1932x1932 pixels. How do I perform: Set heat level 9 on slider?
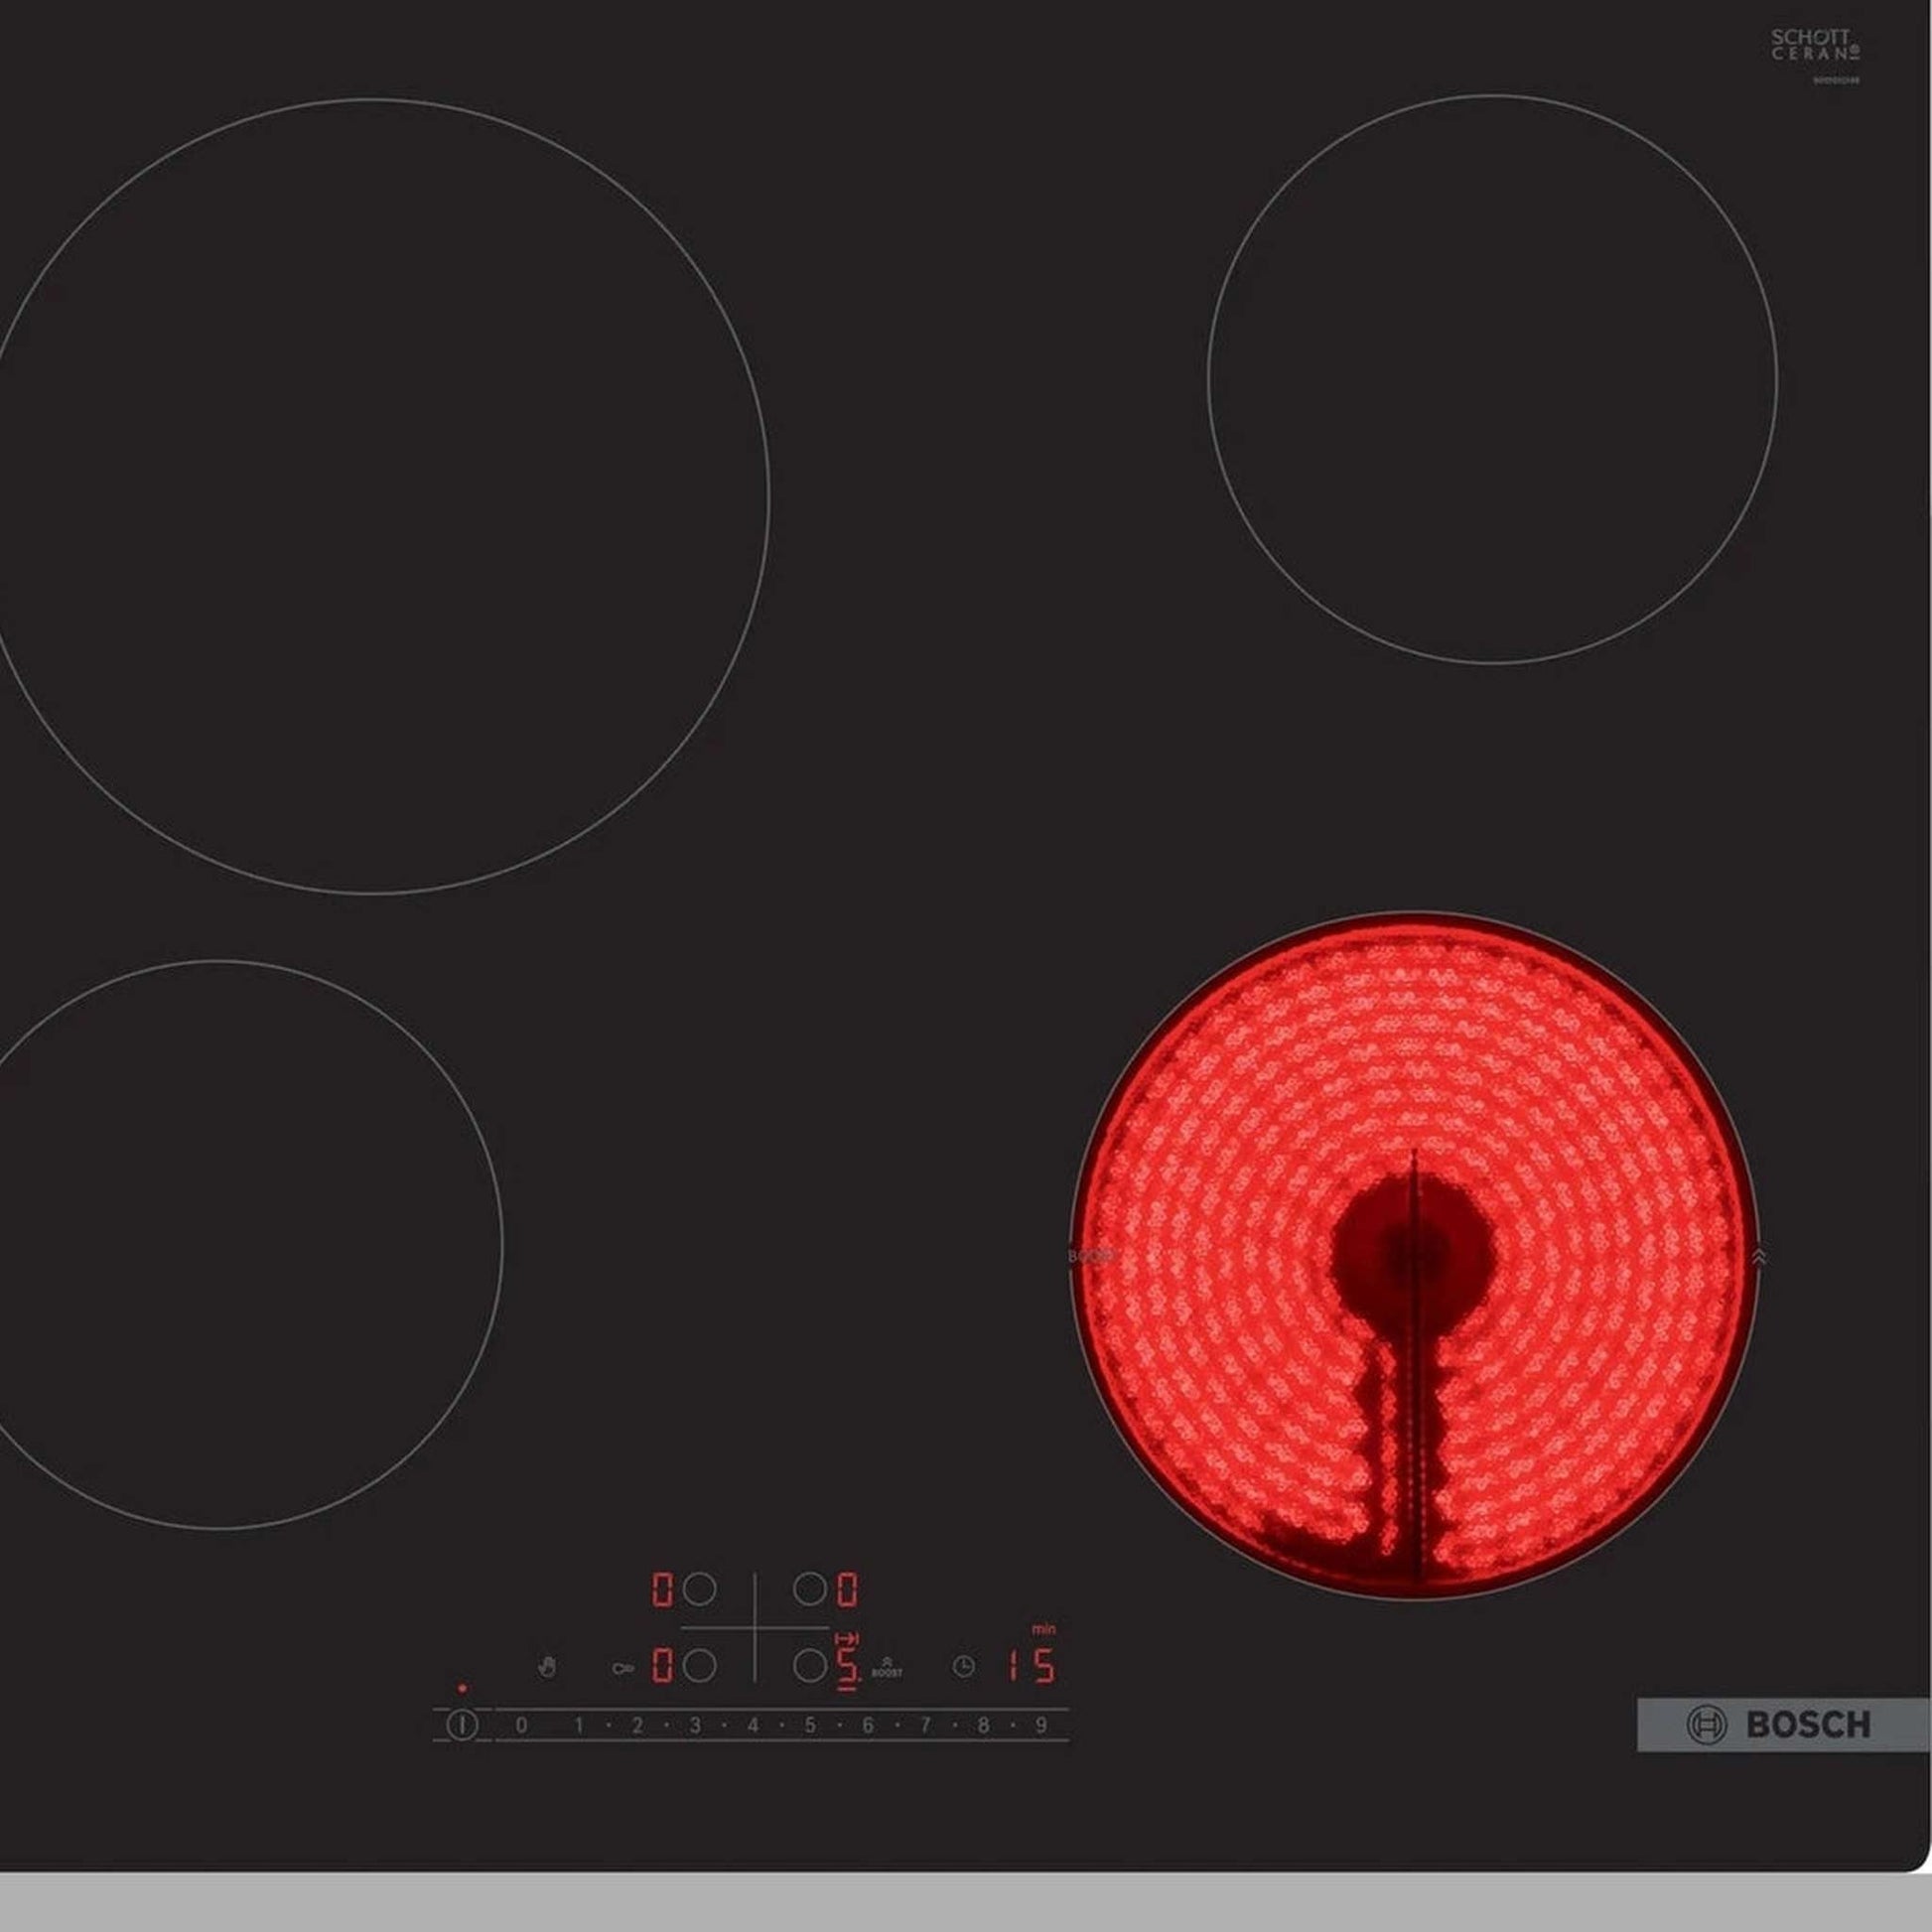point(1041,1725)
